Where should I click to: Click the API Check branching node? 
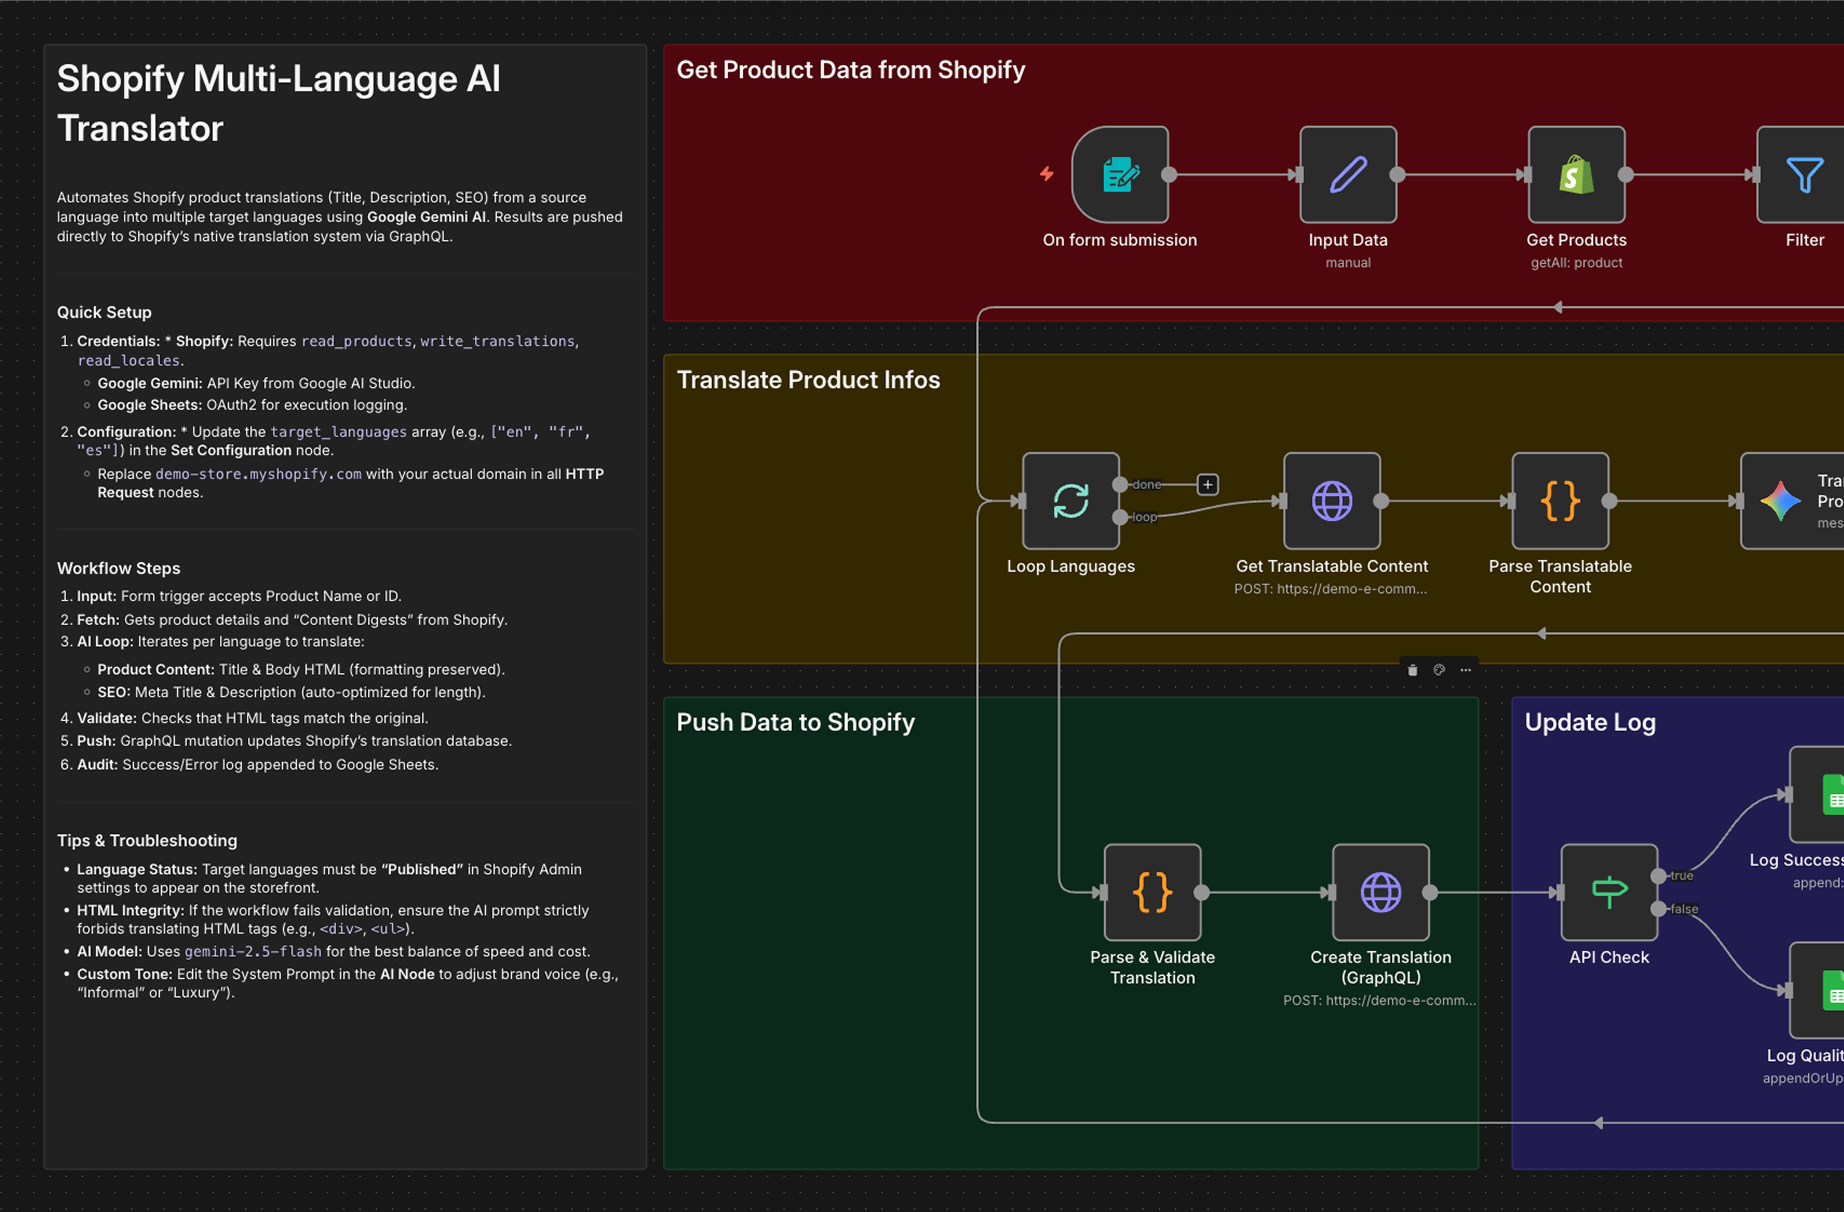click(1608, 892)
